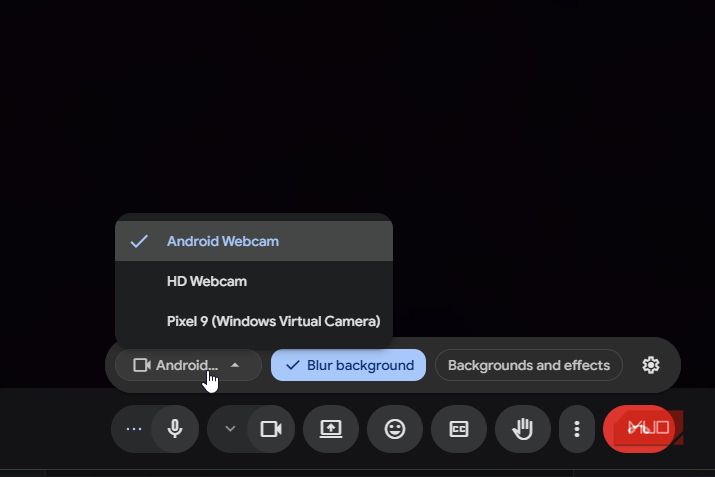Switch to Pixel 9 Windows Virtual Camera
715x477 pixels.
(x=254, y=321)
